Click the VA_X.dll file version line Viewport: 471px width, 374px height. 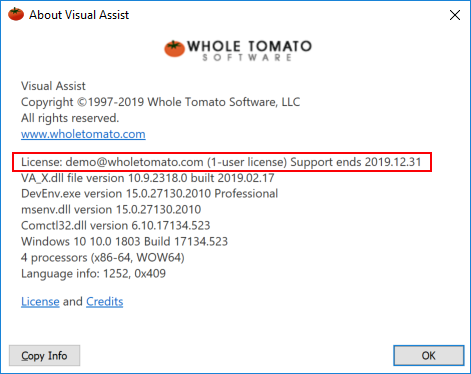pyautogui.click(x=148, y=178)
